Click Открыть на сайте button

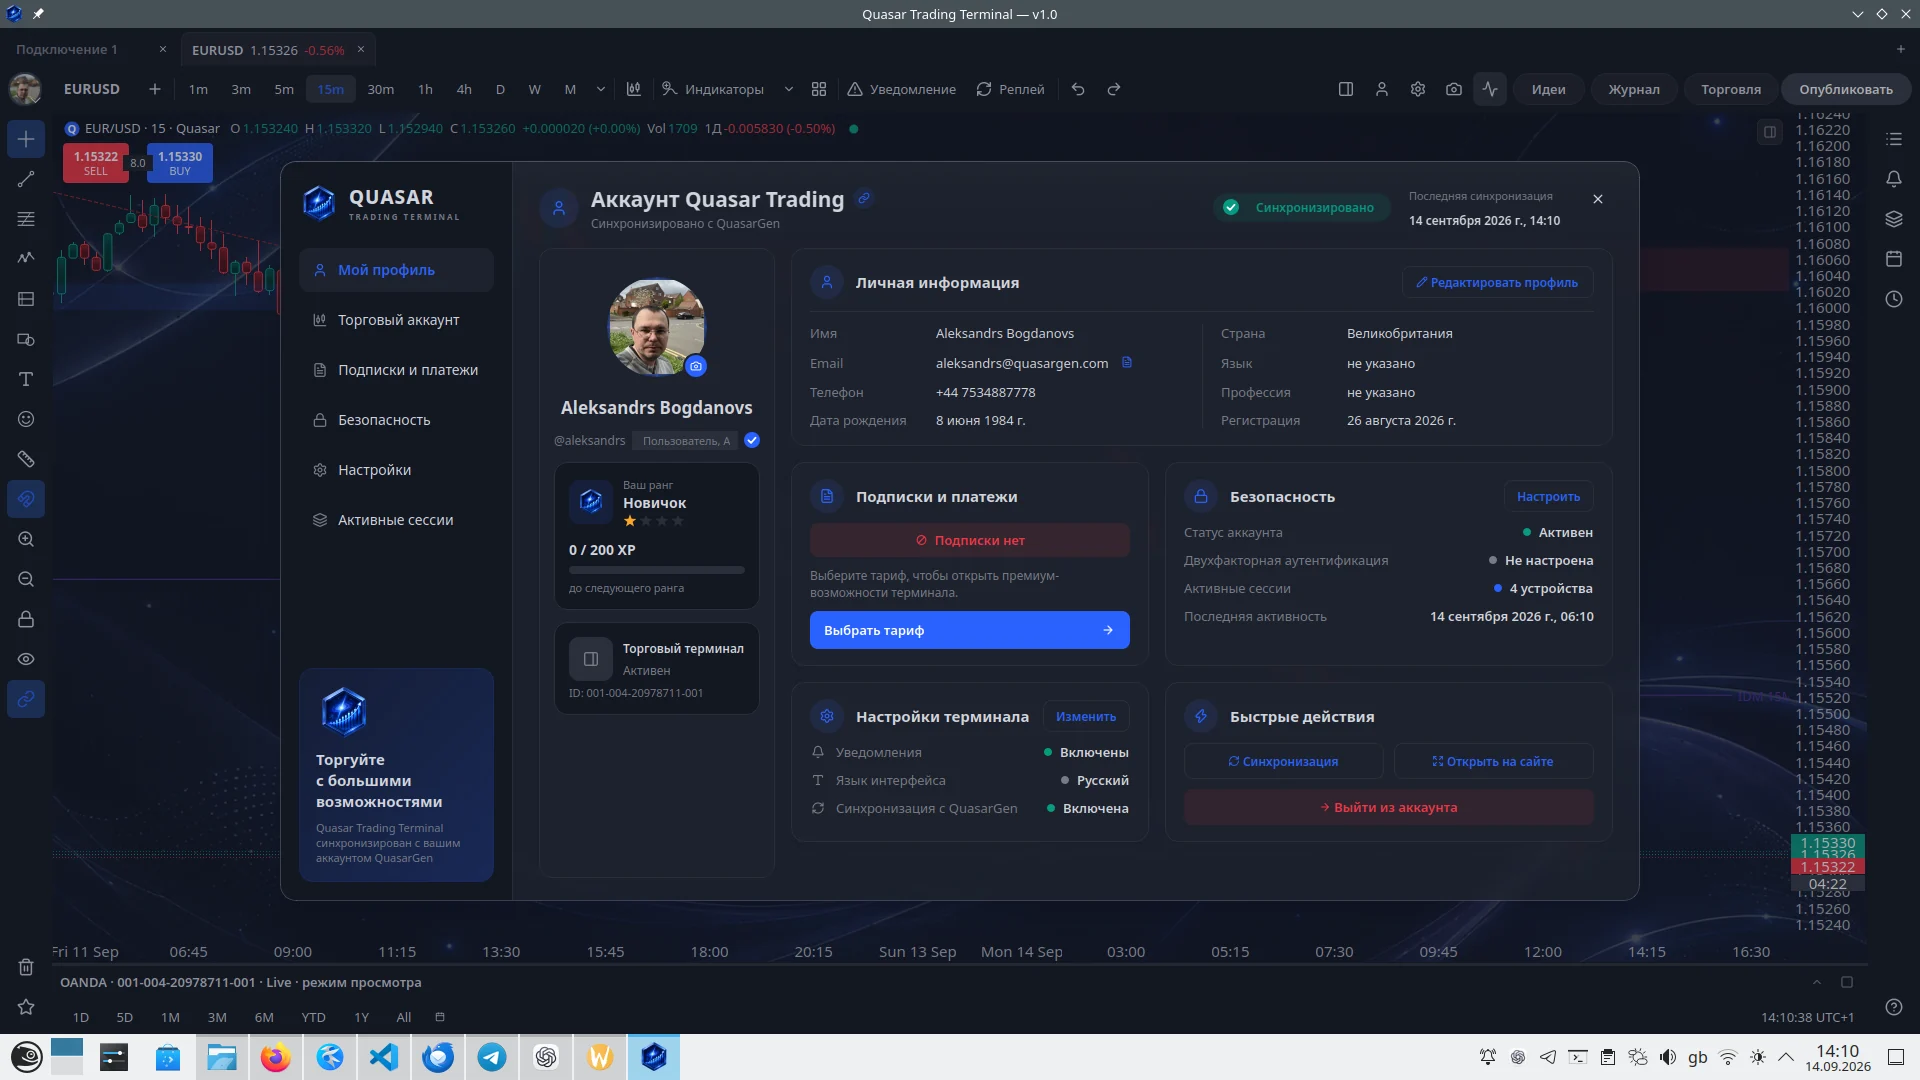[x=1493, y=761]
